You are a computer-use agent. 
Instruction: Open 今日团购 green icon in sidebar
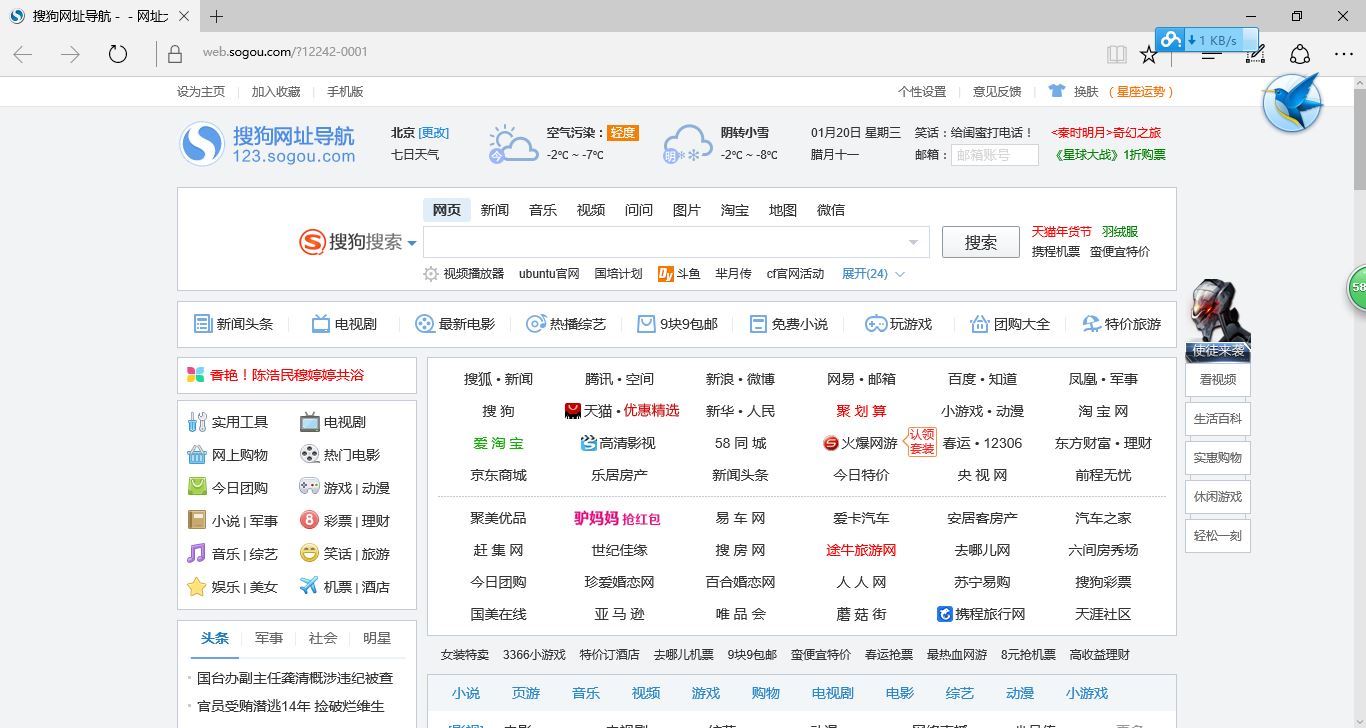(197, 488)
